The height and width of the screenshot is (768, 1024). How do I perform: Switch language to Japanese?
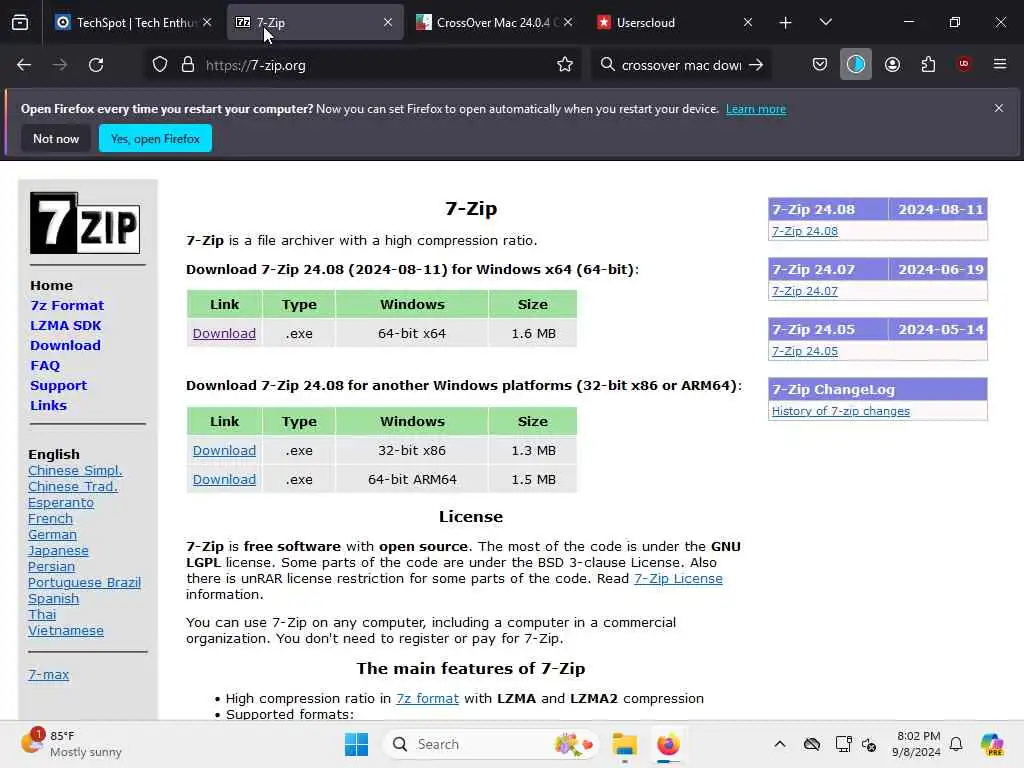click(58, 551)
